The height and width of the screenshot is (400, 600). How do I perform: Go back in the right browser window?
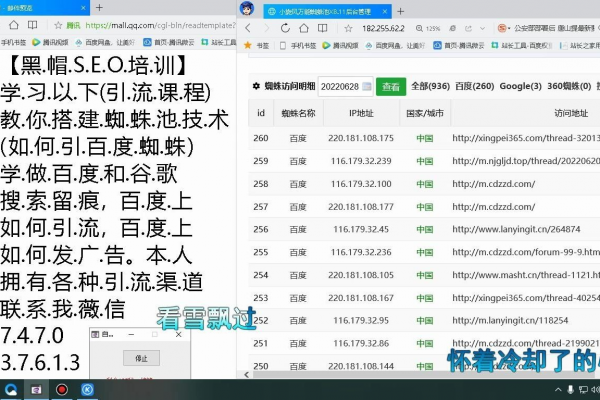[x=248, y=28]
